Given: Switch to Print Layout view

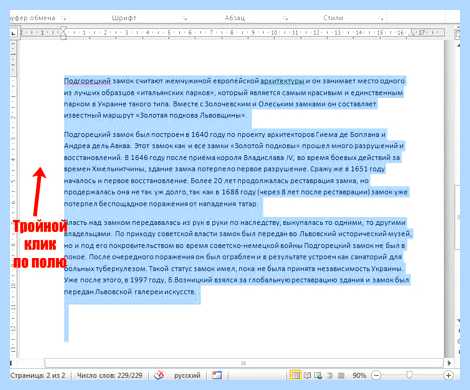Looking at the screenshot, I should (295, 376).
